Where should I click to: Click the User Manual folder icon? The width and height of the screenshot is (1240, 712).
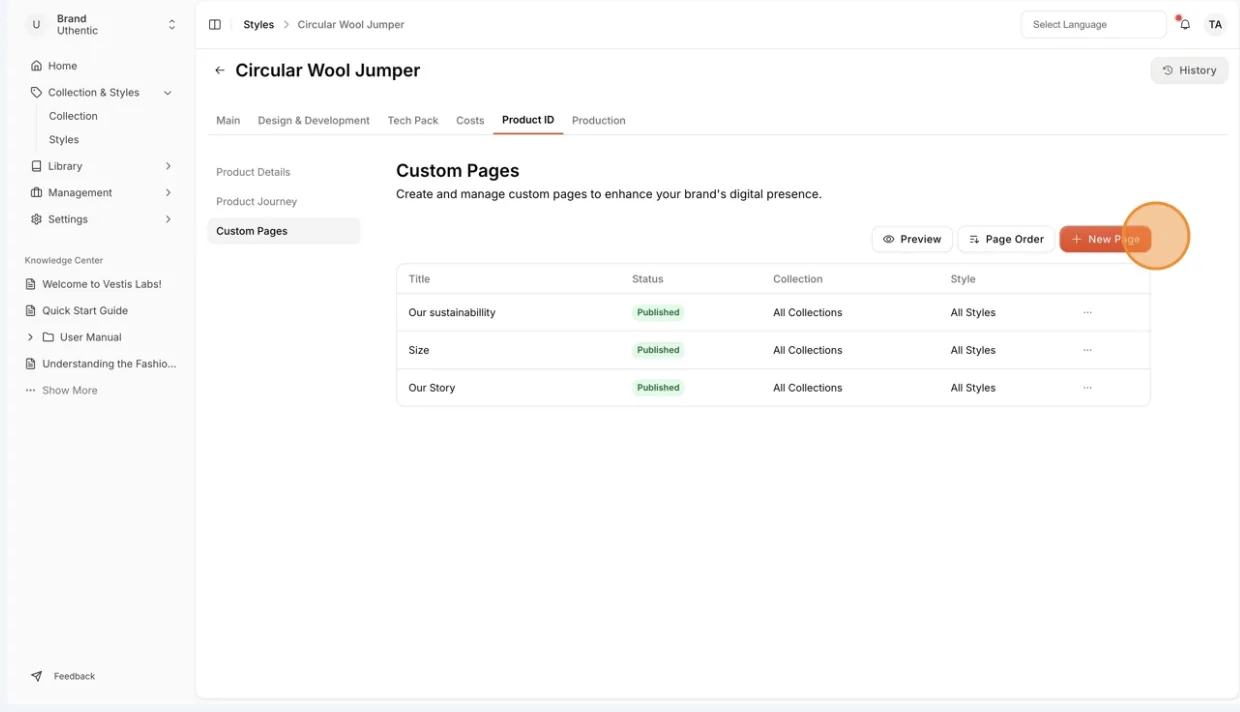point(48,337)
